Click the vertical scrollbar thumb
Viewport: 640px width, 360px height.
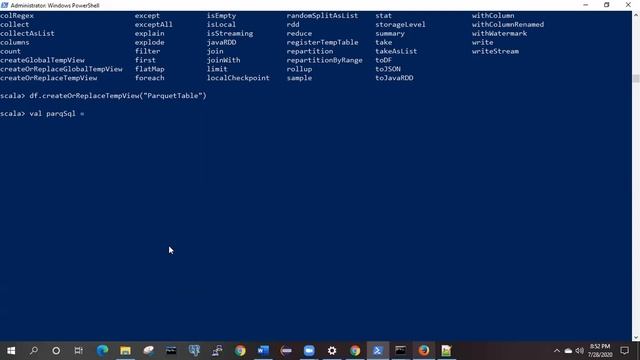pyautogui.click(x=636, y=78)
